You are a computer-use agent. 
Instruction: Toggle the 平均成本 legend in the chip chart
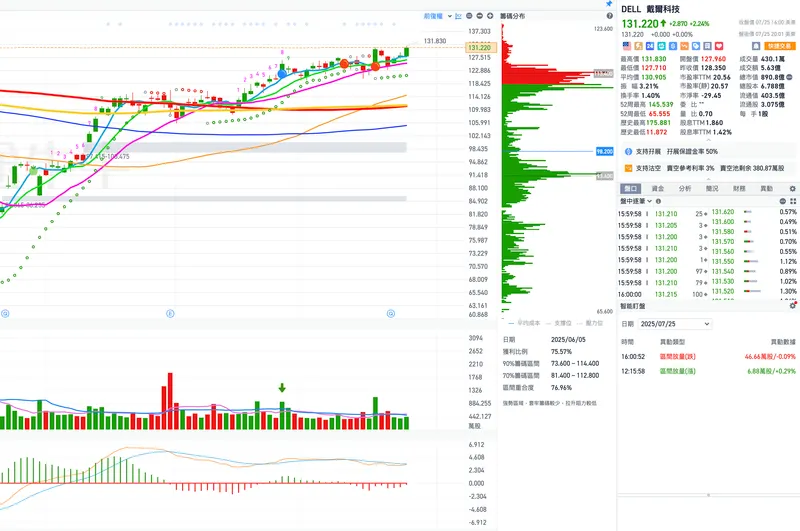click(524, 323)
